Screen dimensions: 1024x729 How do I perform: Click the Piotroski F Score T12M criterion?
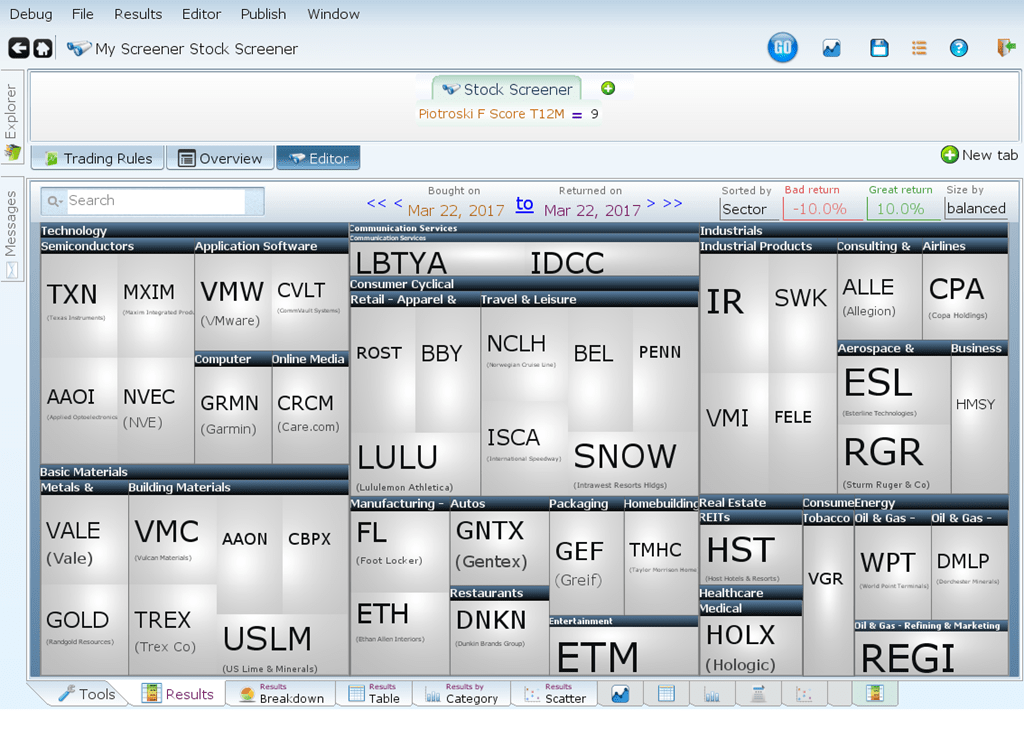pyautogui.click(x=491, y=114)
